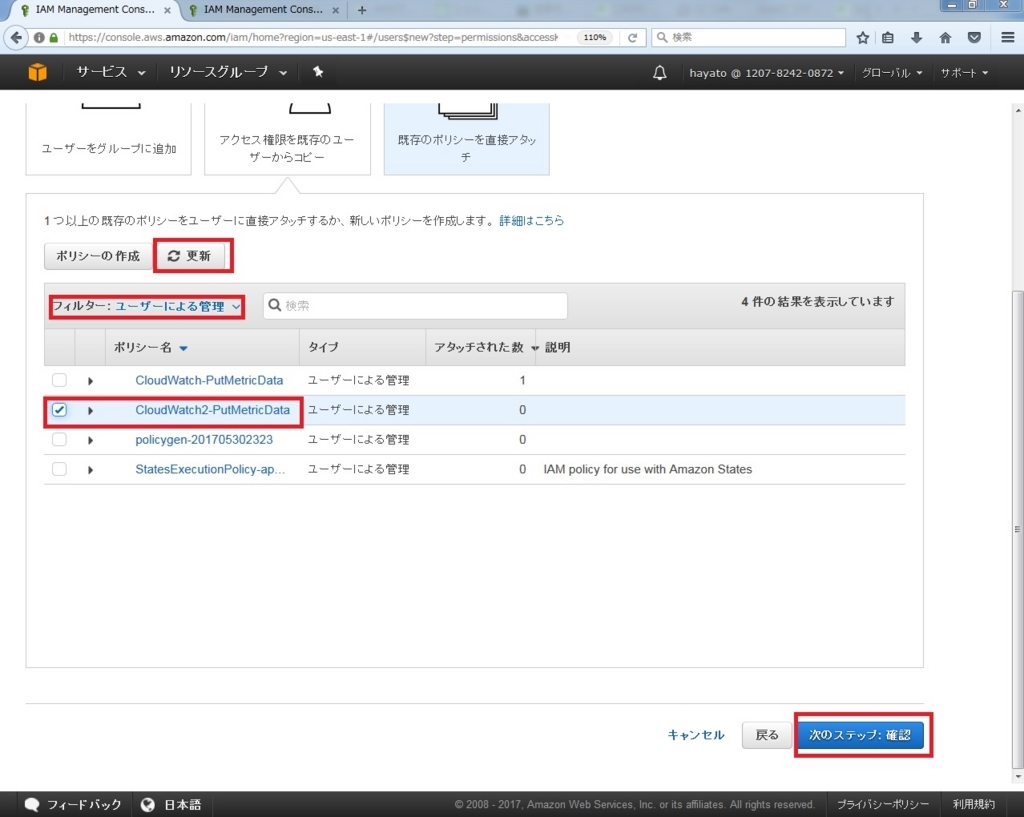Viewport: 1024px width, 817px height.
Task: Click the feedback speech bubble icon
Action: pos(32,804)
